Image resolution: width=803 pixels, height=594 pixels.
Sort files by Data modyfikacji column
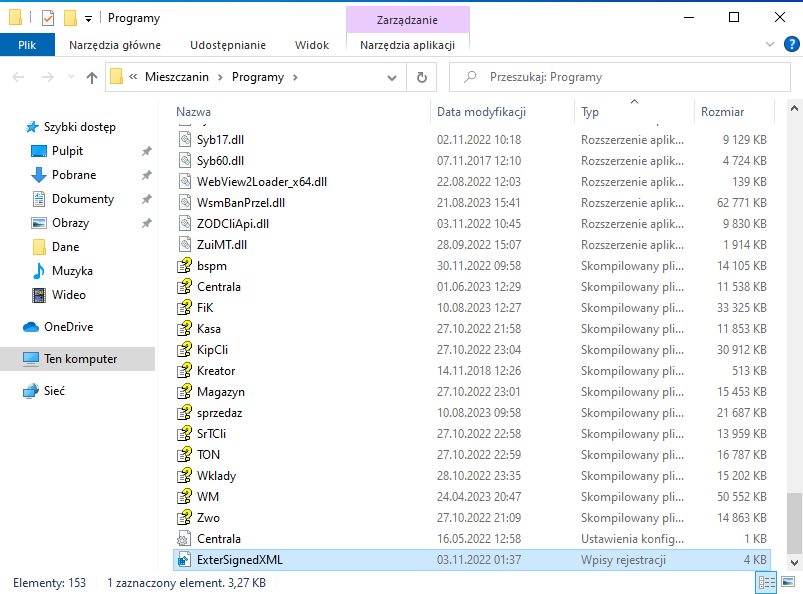coord(481,112)
